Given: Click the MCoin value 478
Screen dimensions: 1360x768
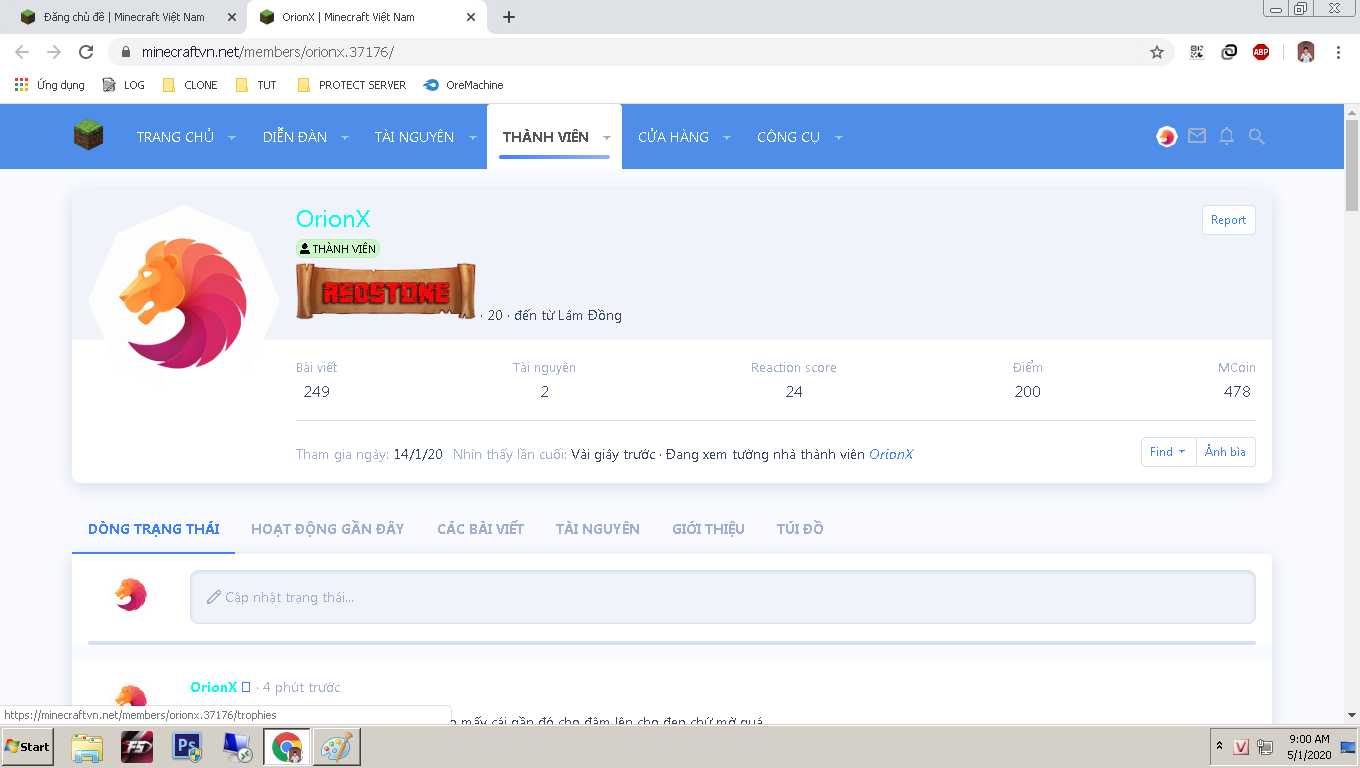Looking at the screenshot, I should click(1237, 392).
